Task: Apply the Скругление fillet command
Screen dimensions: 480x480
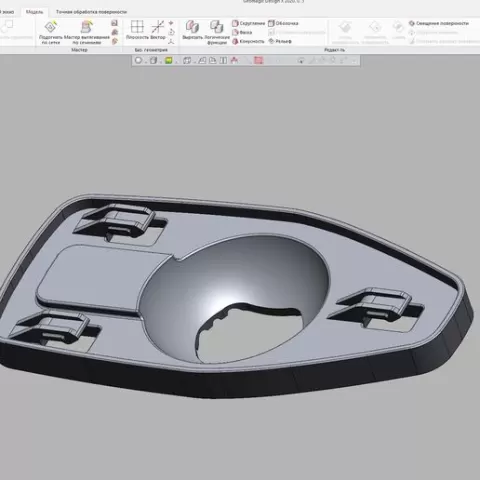Action: tap(248, 23)
